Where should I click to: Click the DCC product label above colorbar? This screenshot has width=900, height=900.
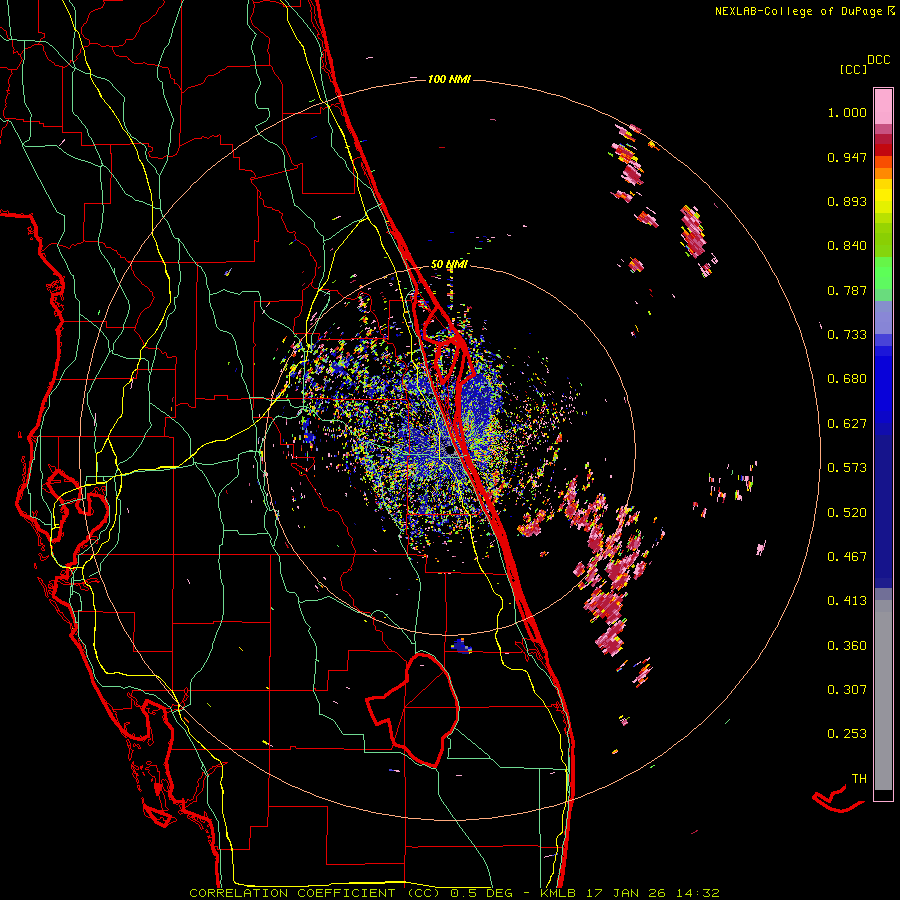(x=878, y=60)
